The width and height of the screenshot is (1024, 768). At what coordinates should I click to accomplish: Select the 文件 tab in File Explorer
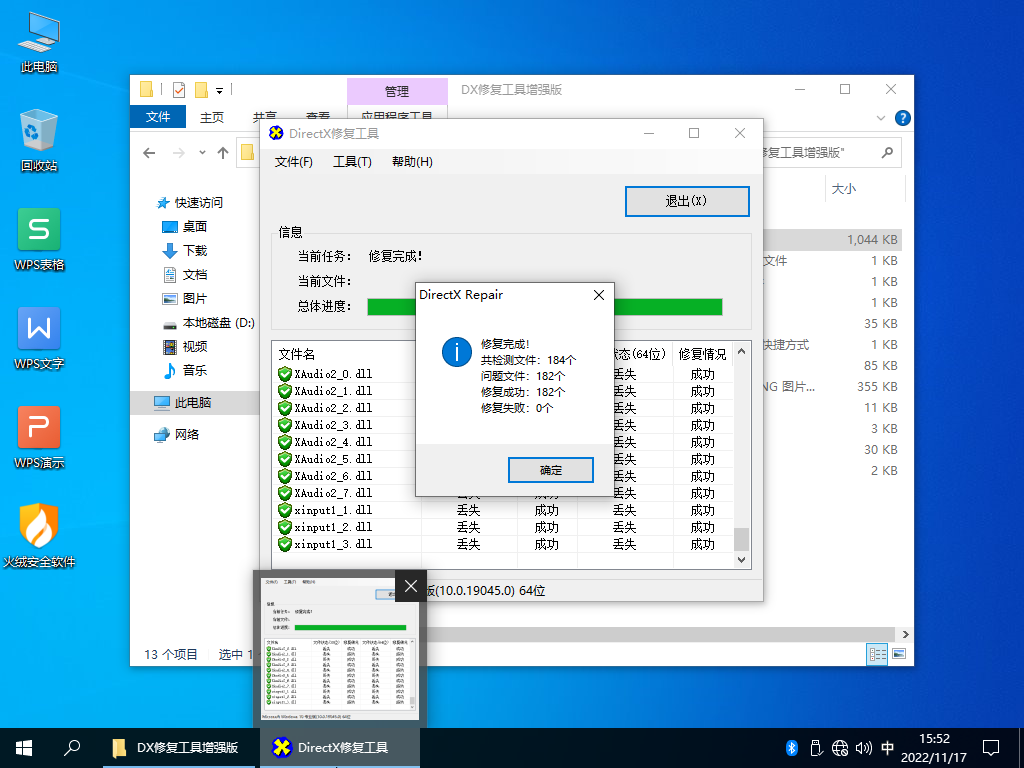[158, 117]
